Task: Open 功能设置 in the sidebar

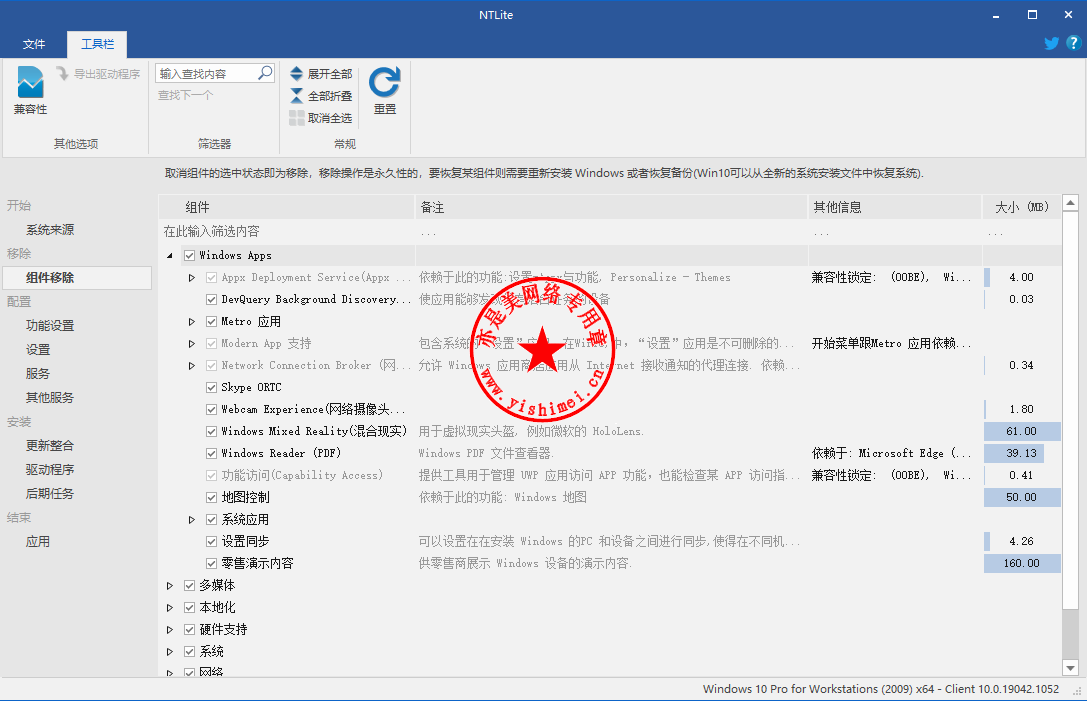Action: (50, 325)
